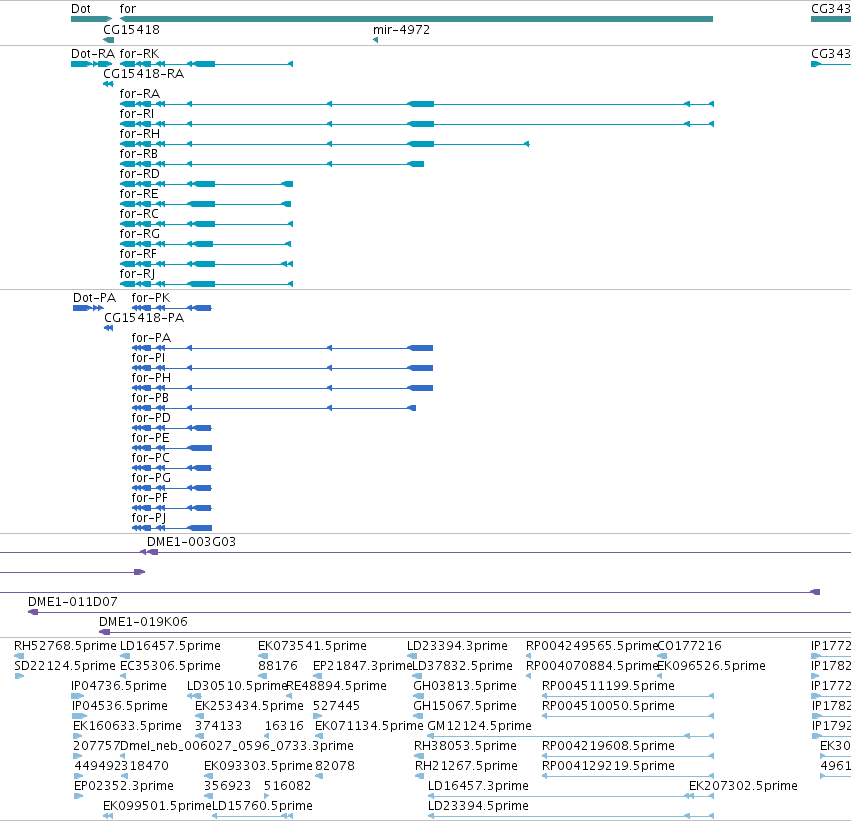Select the RE48894.5prime EST label
The height and width of the screenshot is (821, 851).
[336, 686]
